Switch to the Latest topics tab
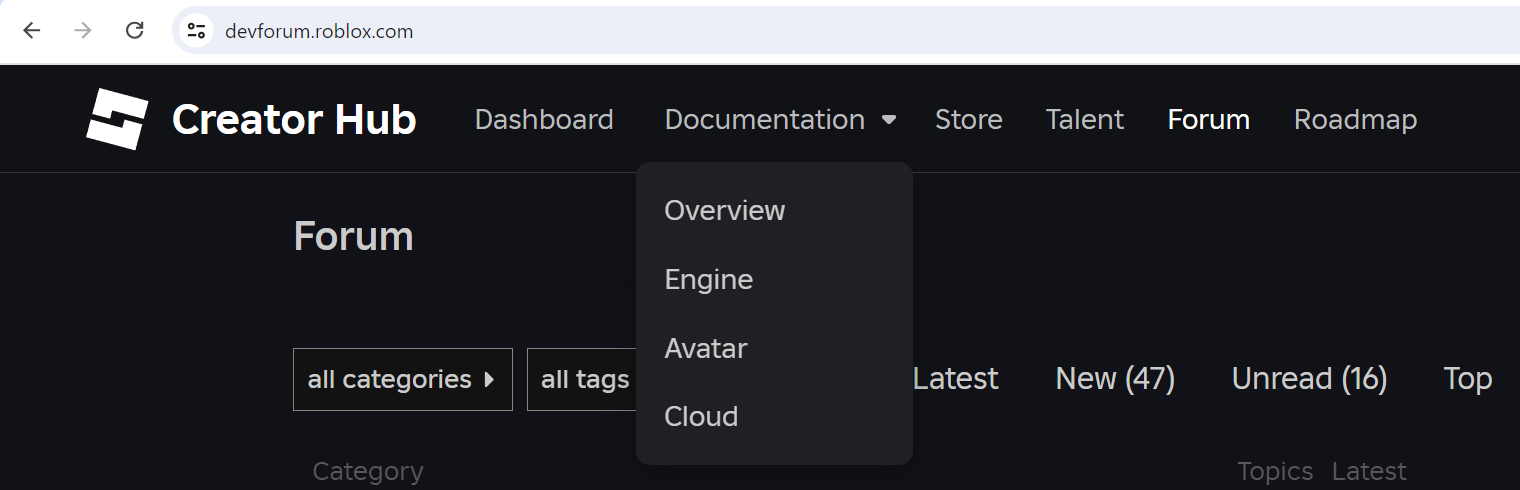 pyautogui.click(x=955, y=379)
